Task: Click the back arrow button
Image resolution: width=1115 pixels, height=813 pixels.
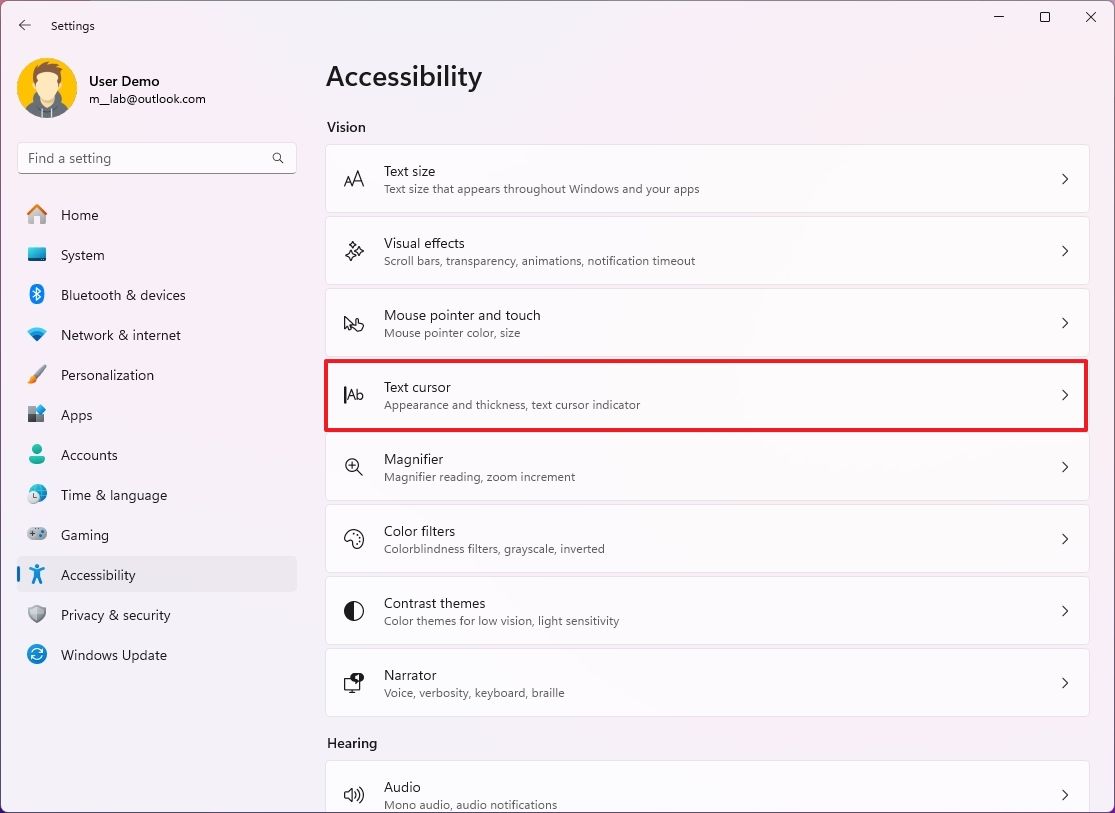Action: tap(24, 25)
